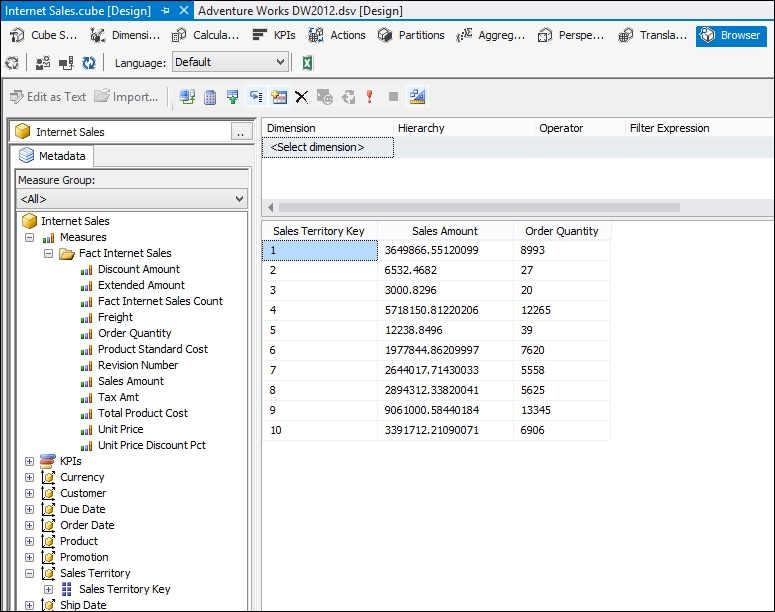Switch to the Browser tab
The width and height of the screenshot is (775, 612).
731,36
